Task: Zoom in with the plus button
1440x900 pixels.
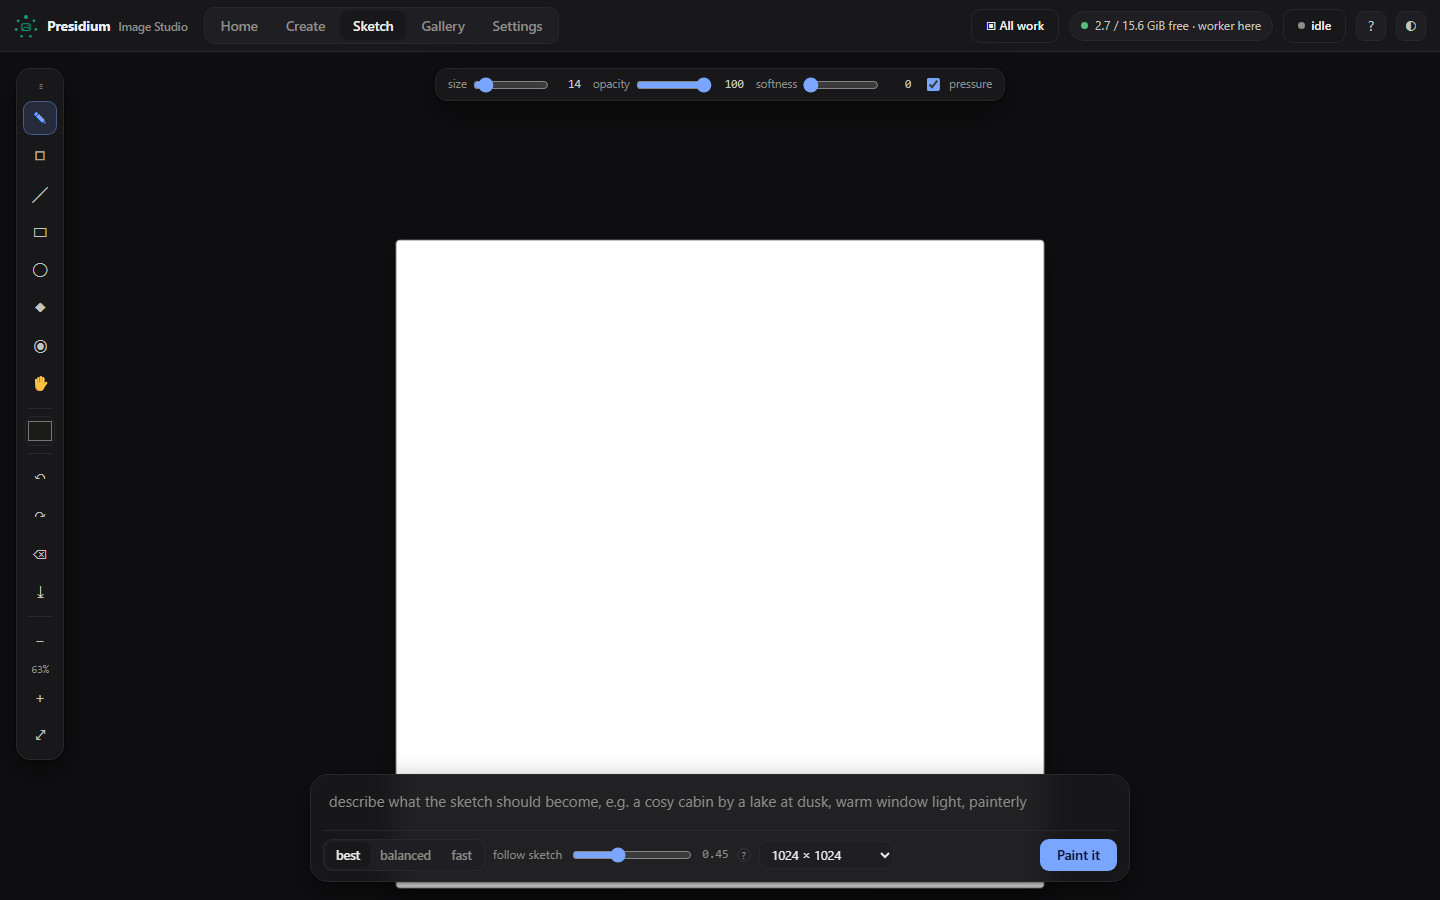Action: click(x=40, y=698)
